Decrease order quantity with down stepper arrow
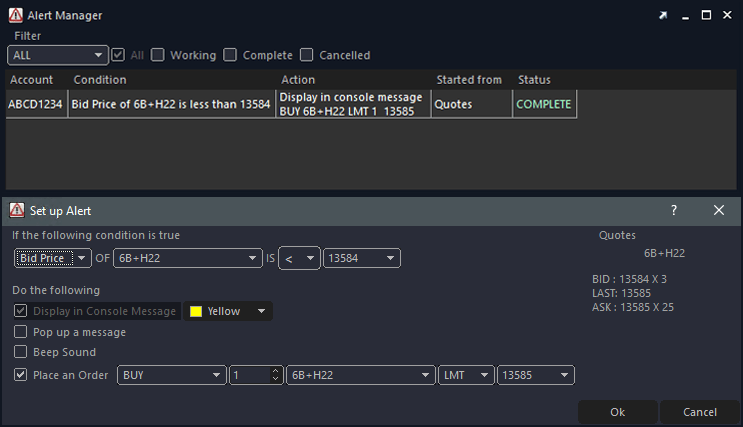The height and width of the screenshot is (427, 743). [x=275, y=379]
